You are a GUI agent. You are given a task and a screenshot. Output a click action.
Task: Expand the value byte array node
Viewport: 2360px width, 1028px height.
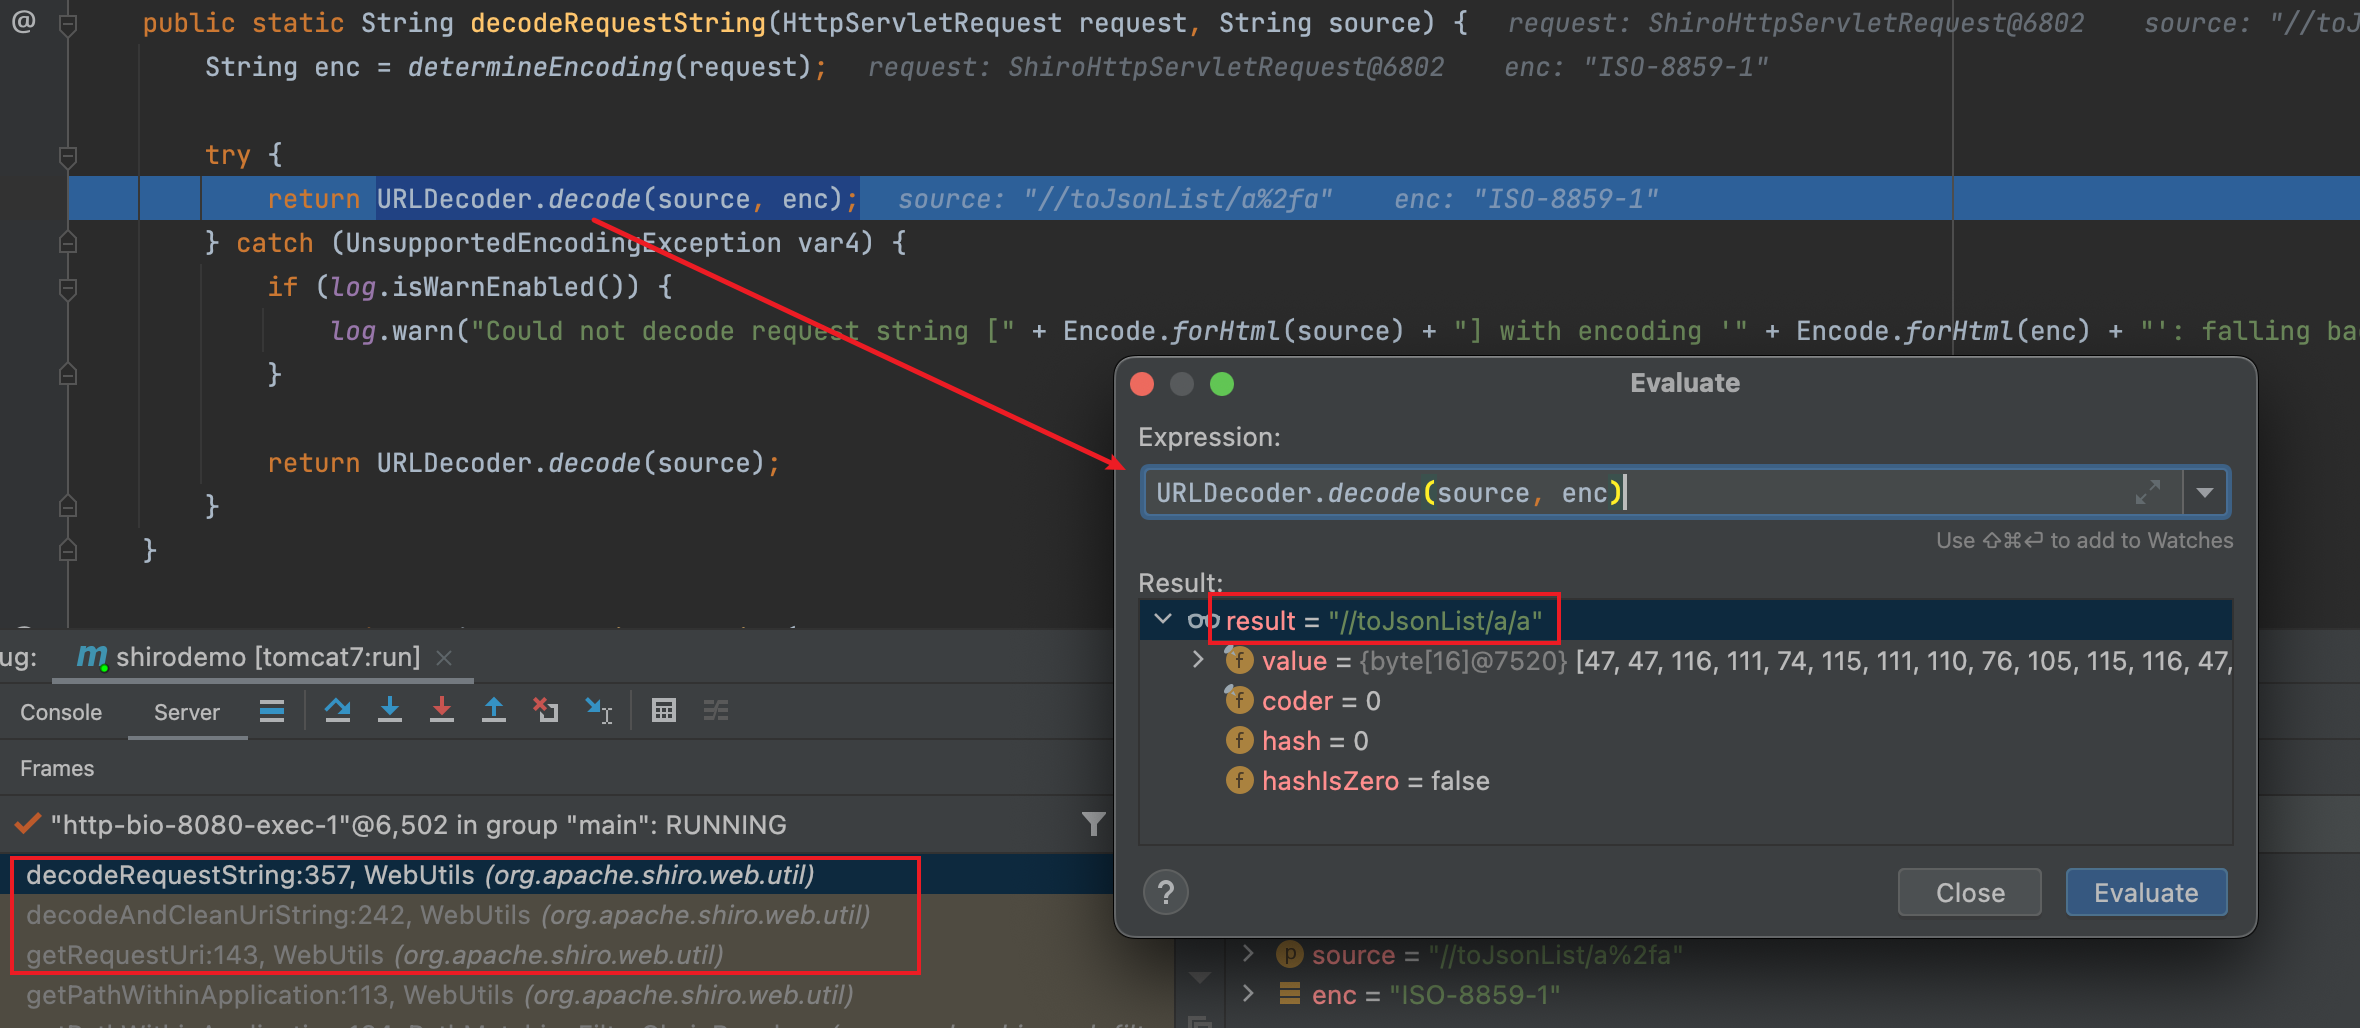[1198, 660]
